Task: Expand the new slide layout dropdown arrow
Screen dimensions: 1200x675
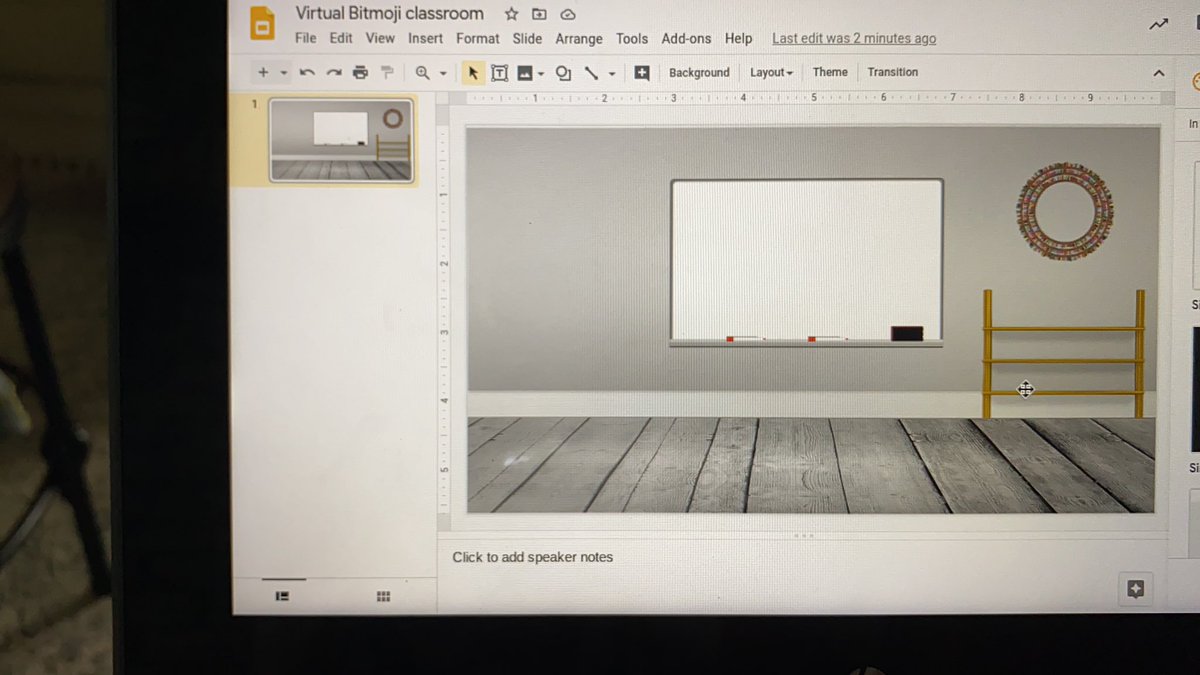Action: [x=284, y=73]
